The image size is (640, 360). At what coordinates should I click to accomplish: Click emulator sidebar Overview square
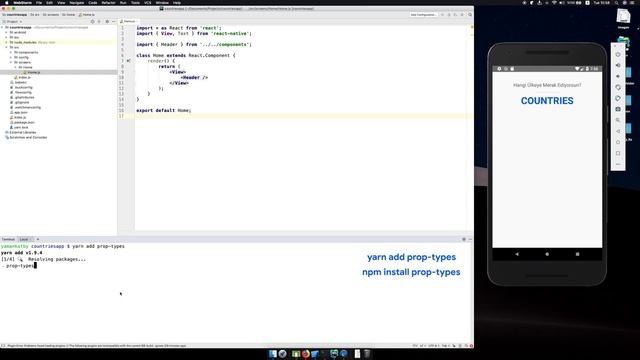618,153
